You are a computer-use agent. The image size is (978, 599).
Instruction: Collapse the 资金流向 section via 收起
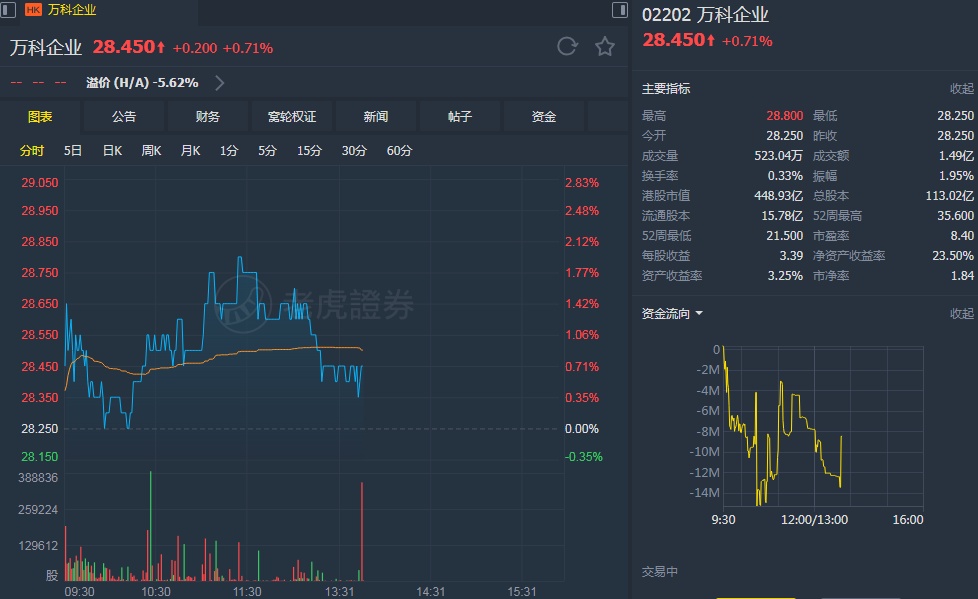961,314
